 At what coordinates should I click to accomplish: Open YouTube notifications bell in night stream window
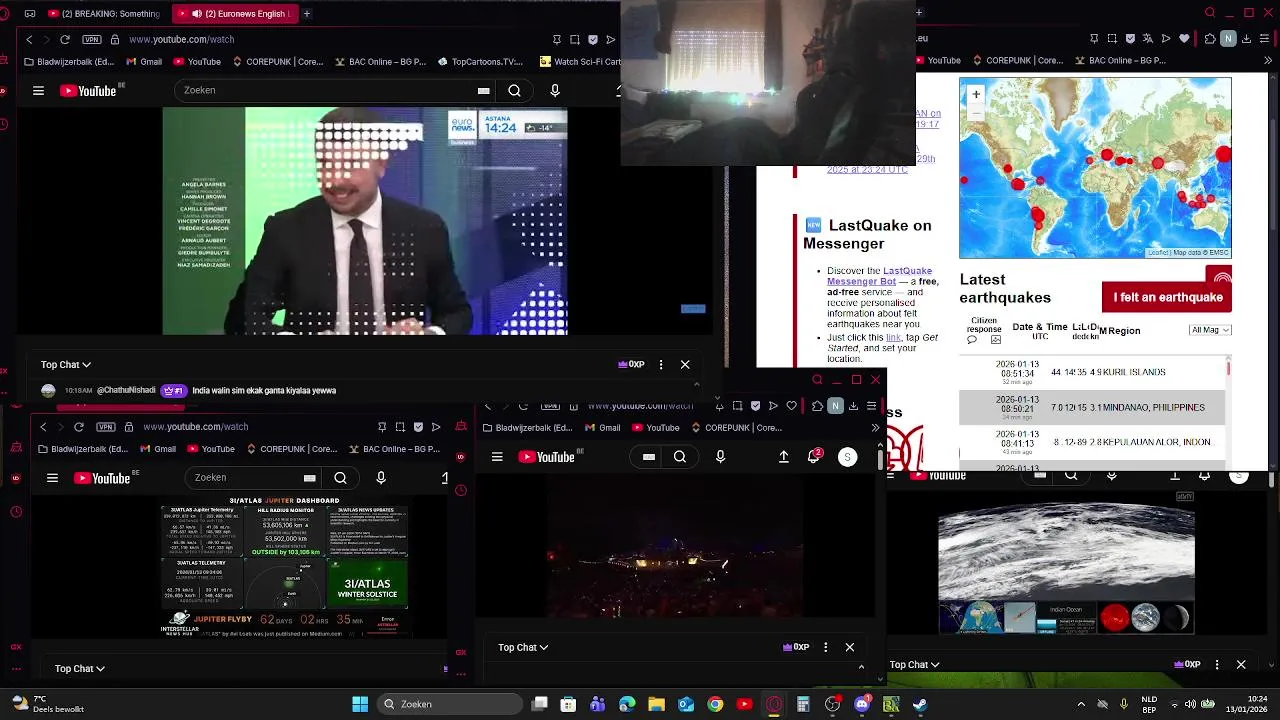pyautogui.click(x=814, y=457)
